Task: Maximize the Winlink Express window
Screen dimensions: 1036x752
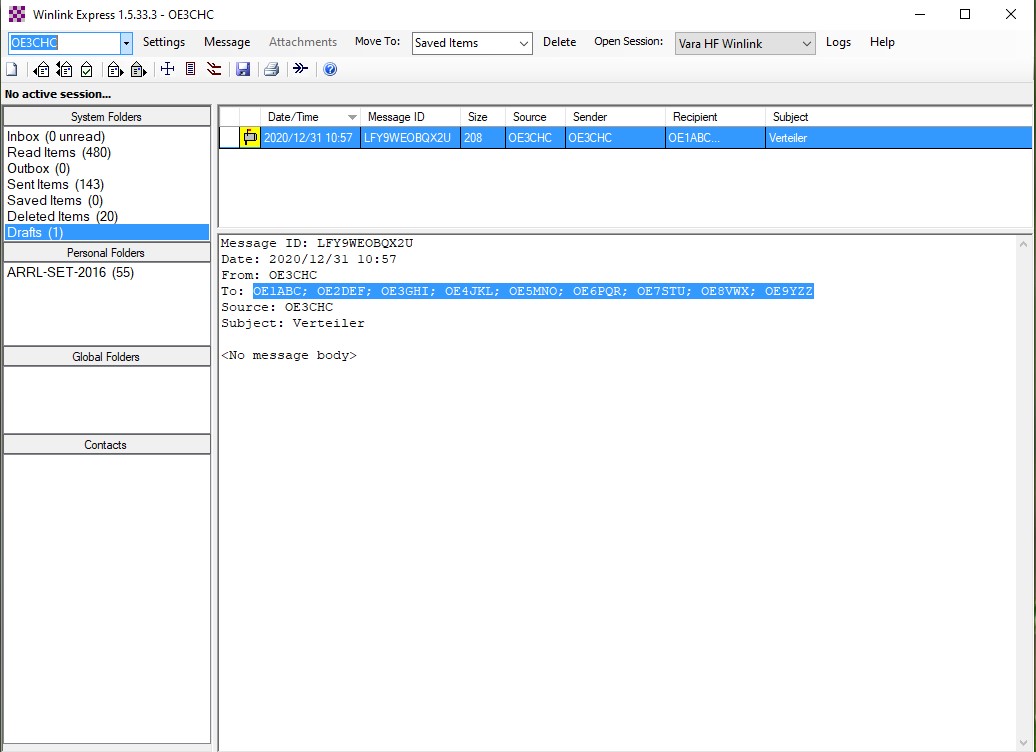Action: (965, 15)
